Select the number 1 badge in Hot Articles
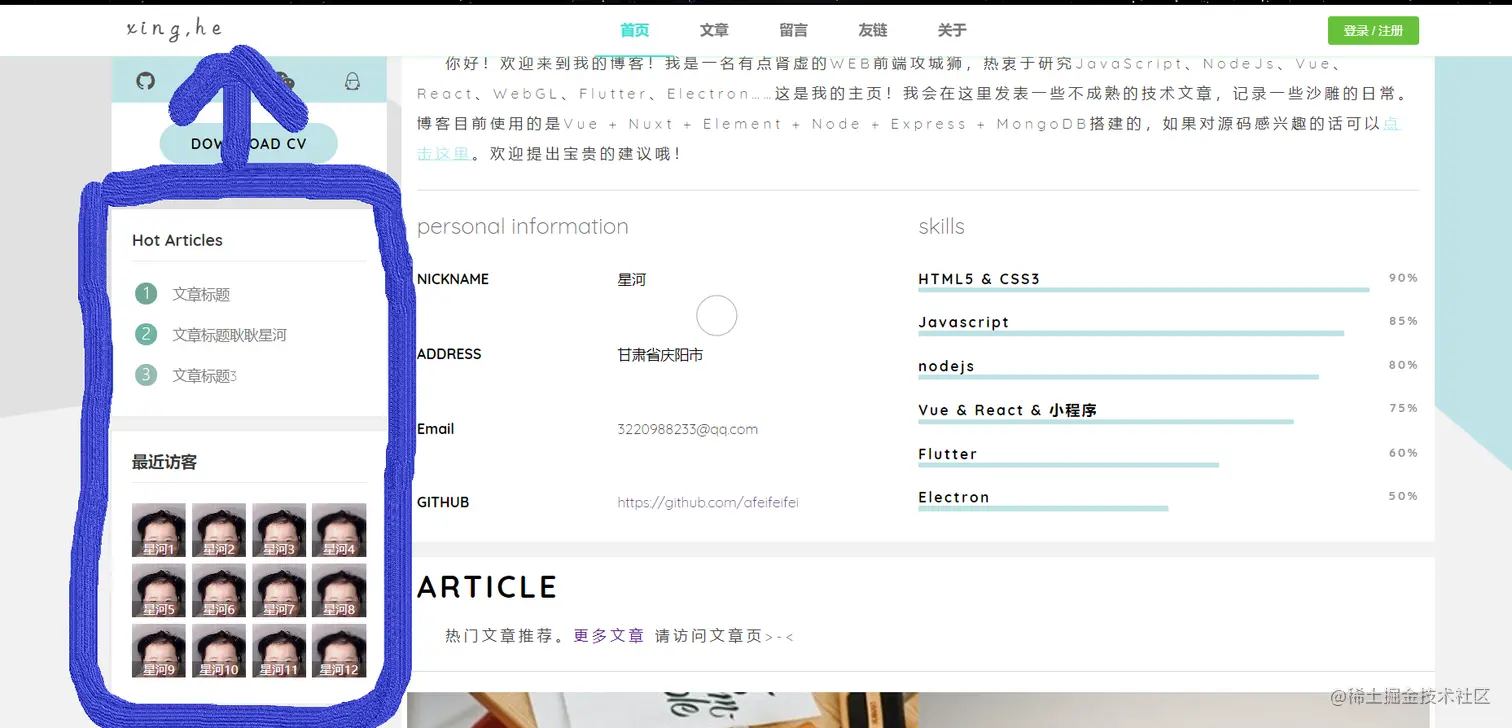Image resolution: width=1512 pixels, height=728 pixels. point(146,294)
